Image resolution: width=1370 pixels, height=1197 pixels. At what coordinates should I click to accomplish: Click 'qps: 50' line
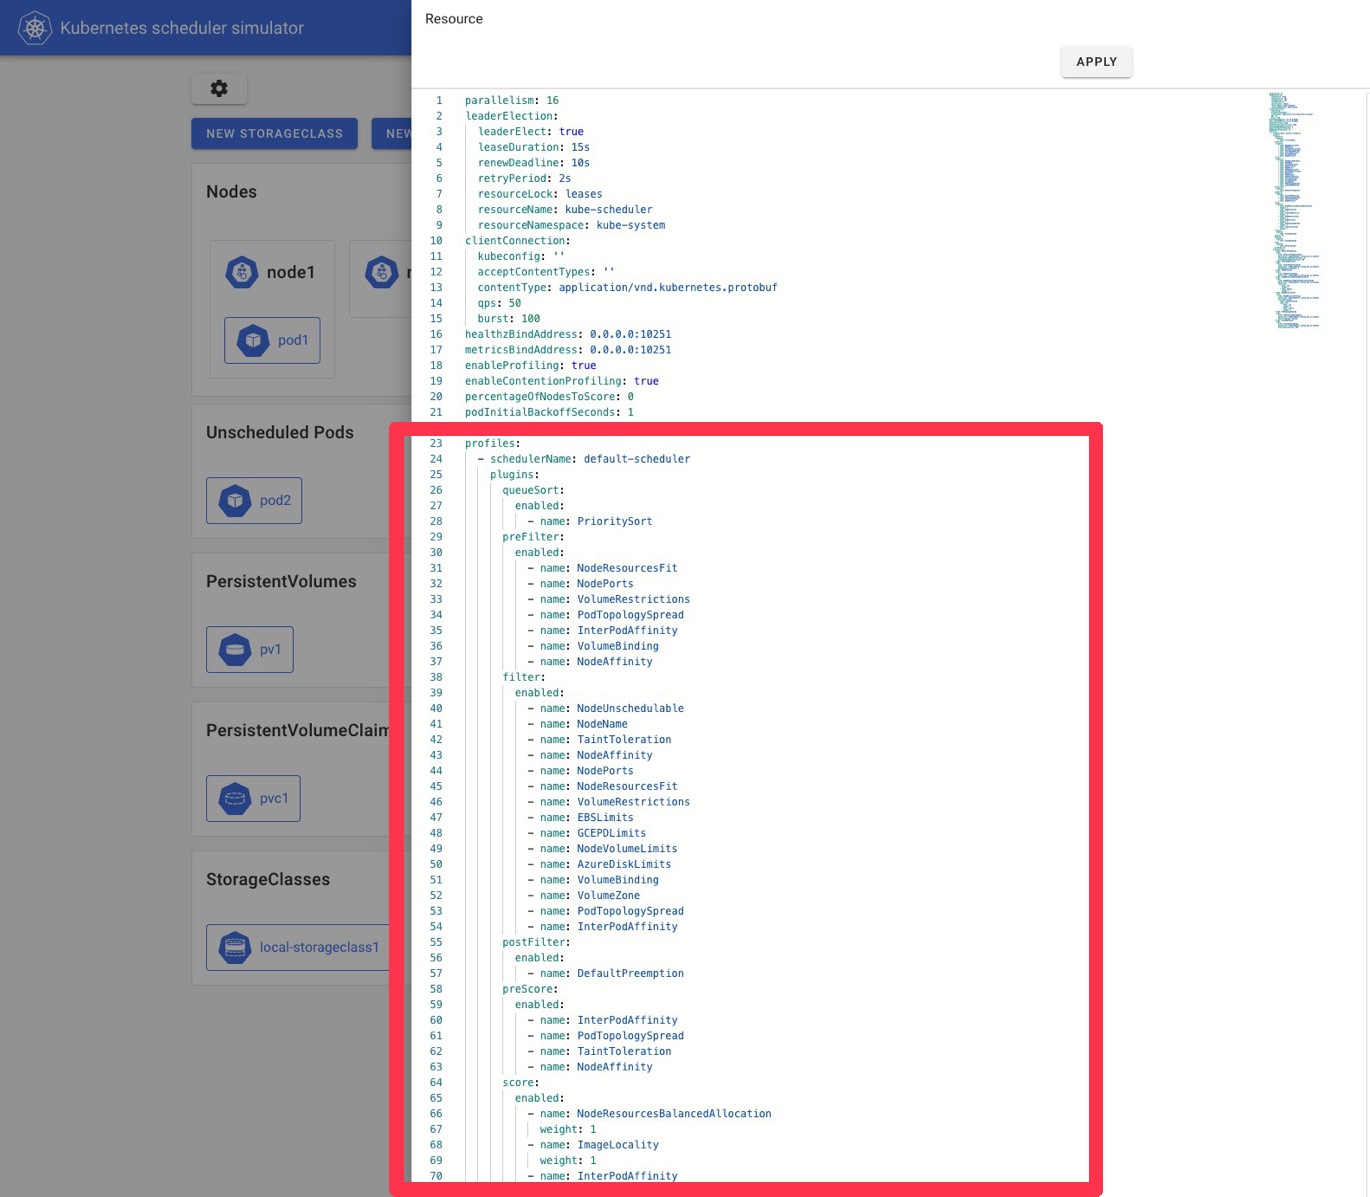click(x=499, y=303)
